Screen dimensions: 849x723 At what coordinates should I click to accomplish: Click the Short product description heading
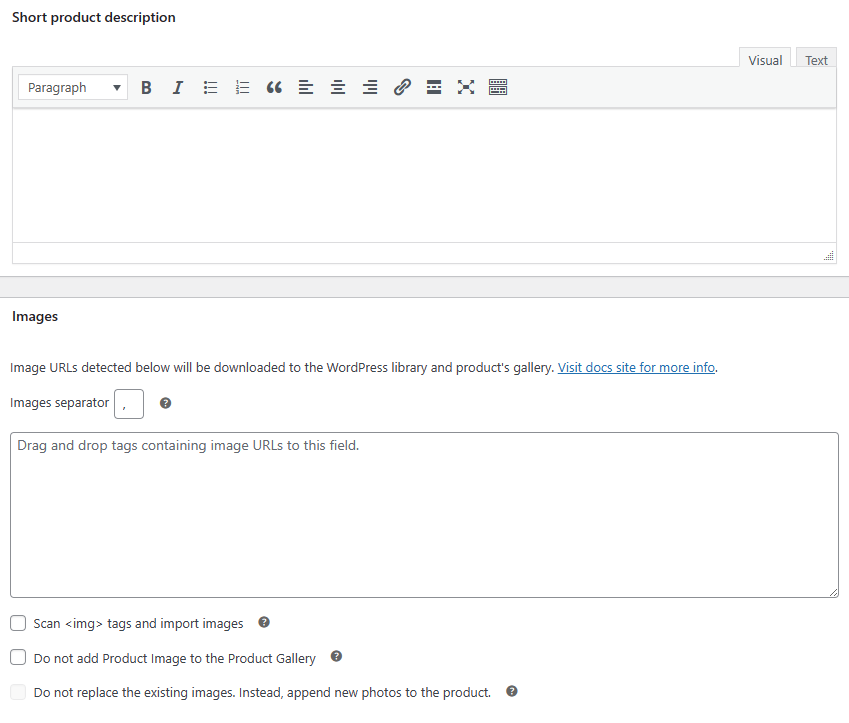coord(94,17)
